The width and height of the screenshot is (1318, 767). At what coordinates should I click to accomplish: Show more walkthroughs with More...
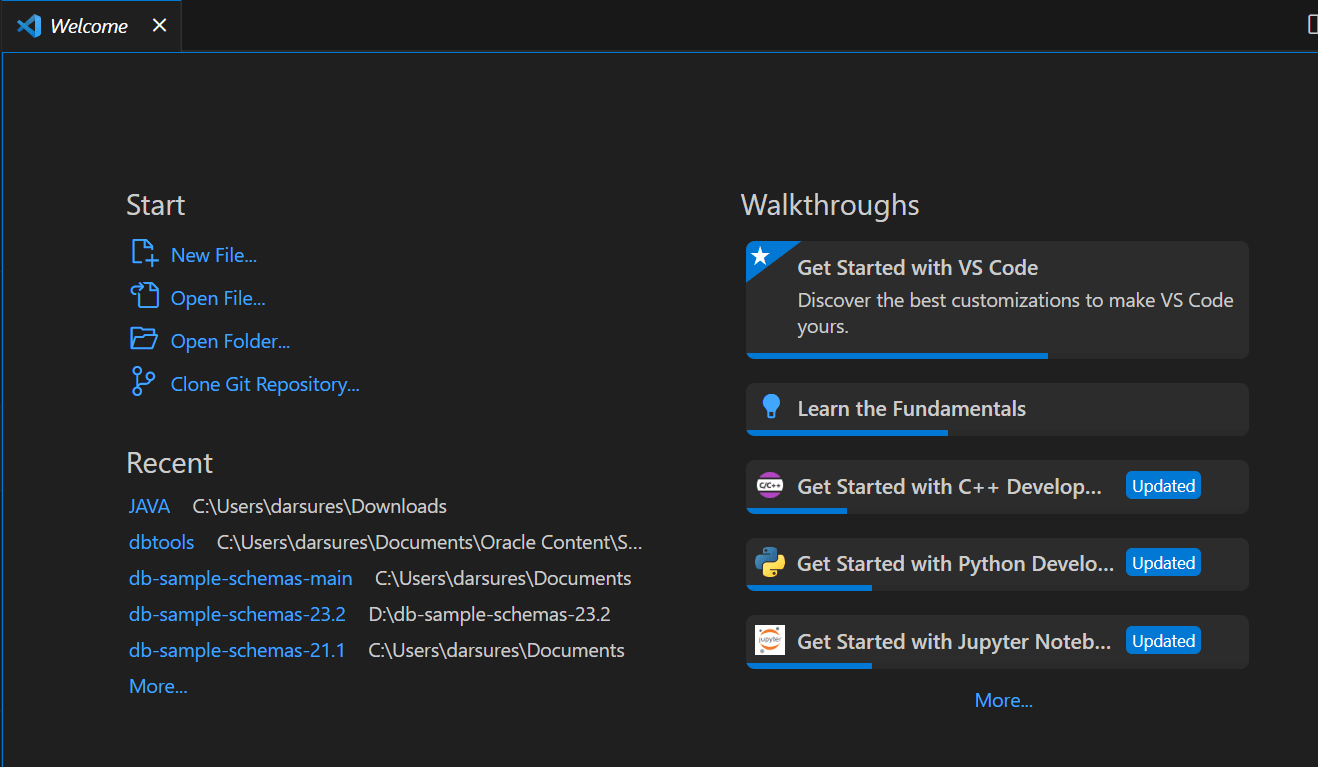click(1003, 699)
